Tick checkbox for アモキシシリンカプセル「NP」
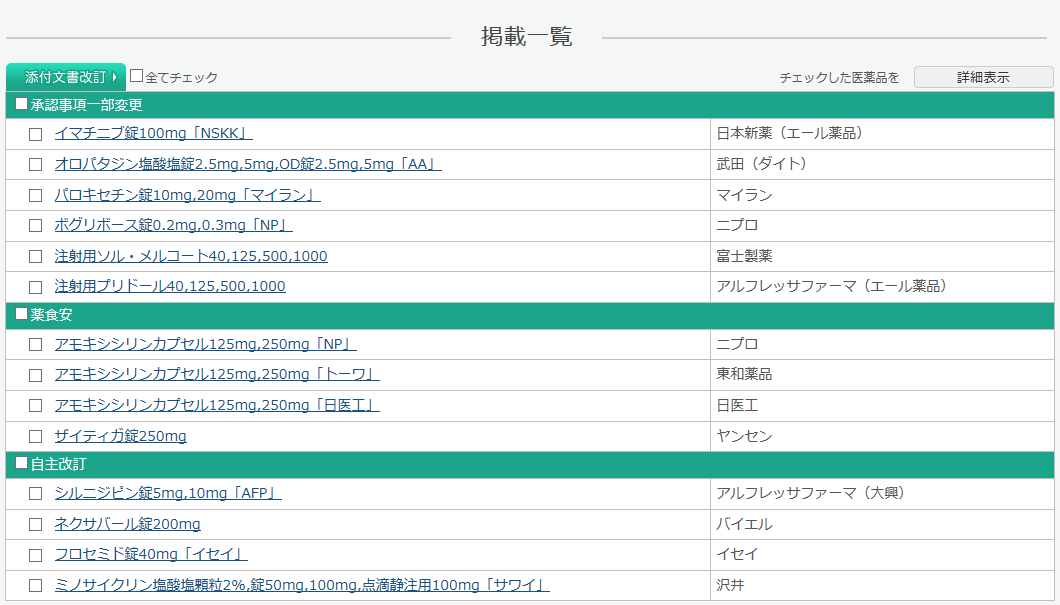Screen dimensions: 1060x605 pyautogui.click(x=36, y=344)
